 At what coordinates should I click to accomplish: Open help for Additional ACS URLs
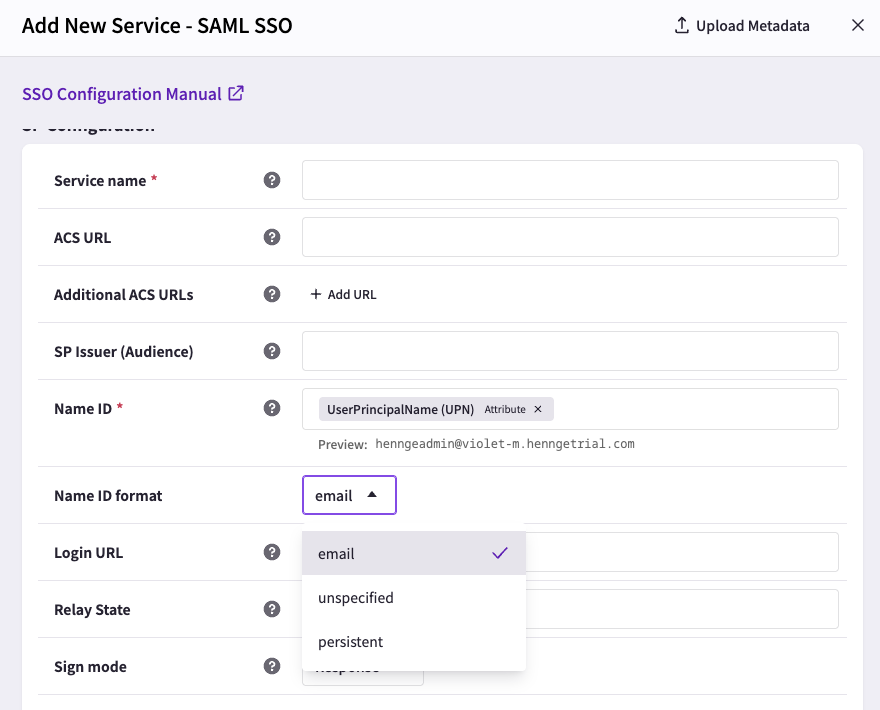(x=272, y=294)
